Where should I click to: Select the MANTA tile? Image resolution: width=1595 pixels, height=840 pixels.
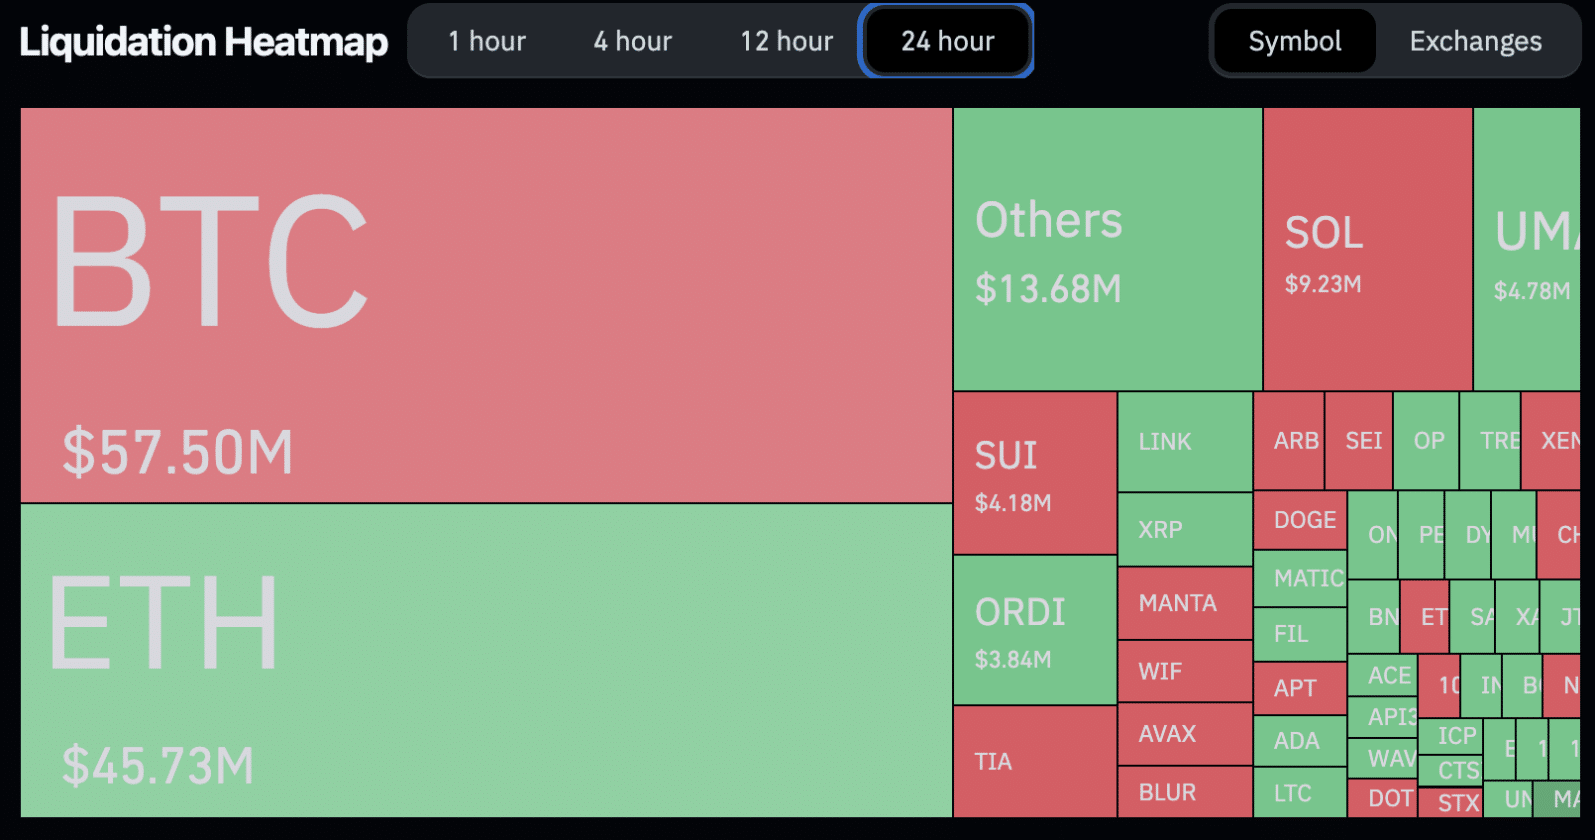point(1185,603)
